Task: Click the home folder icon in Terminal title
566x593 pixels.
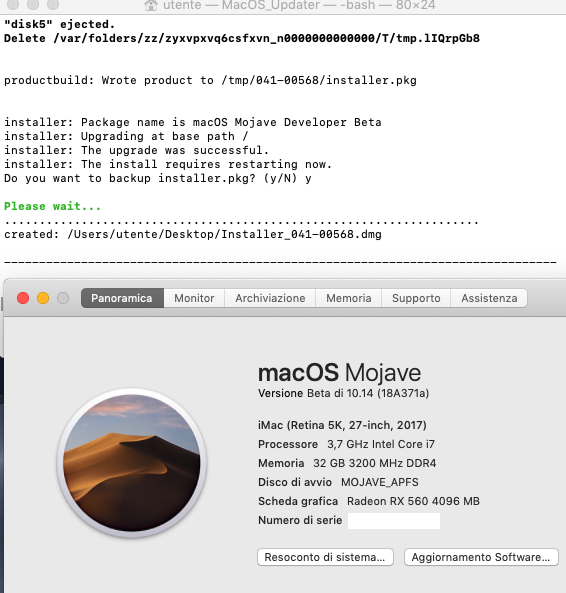Action: coord(151,5)
